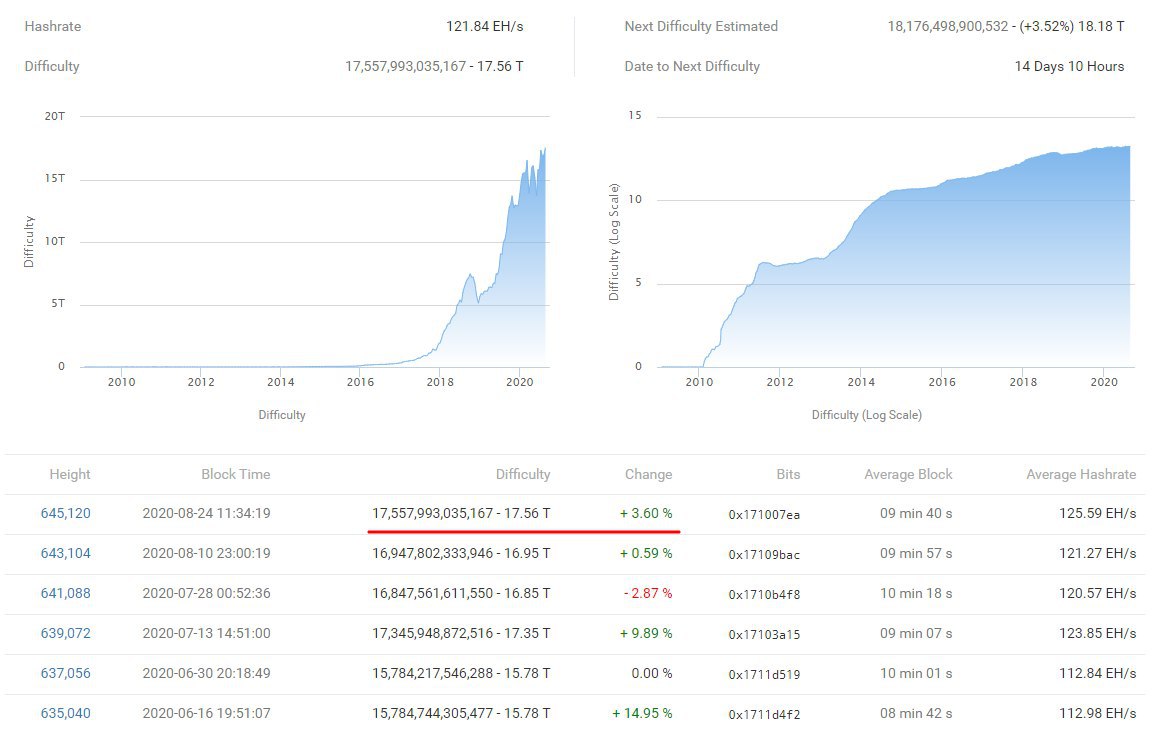Click average hashrate 112.84 EH/s

click(x=1097, y=673)
